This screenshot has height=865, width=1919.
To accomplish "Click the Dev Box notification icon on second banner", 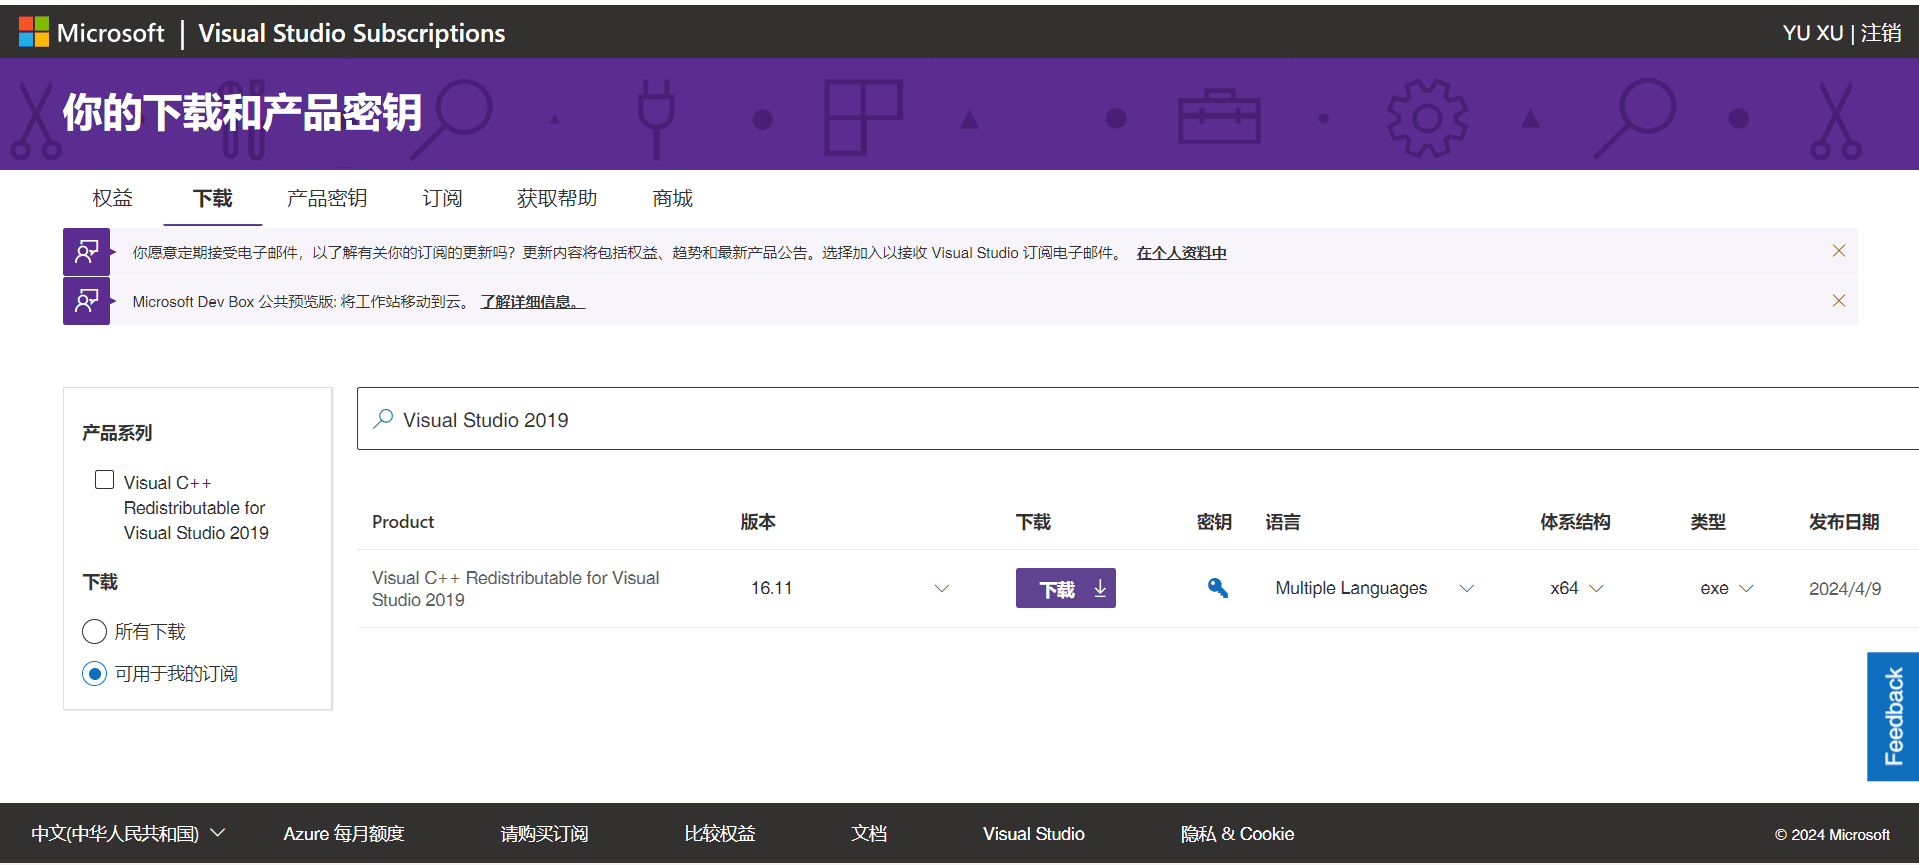I will click(87, 301).
